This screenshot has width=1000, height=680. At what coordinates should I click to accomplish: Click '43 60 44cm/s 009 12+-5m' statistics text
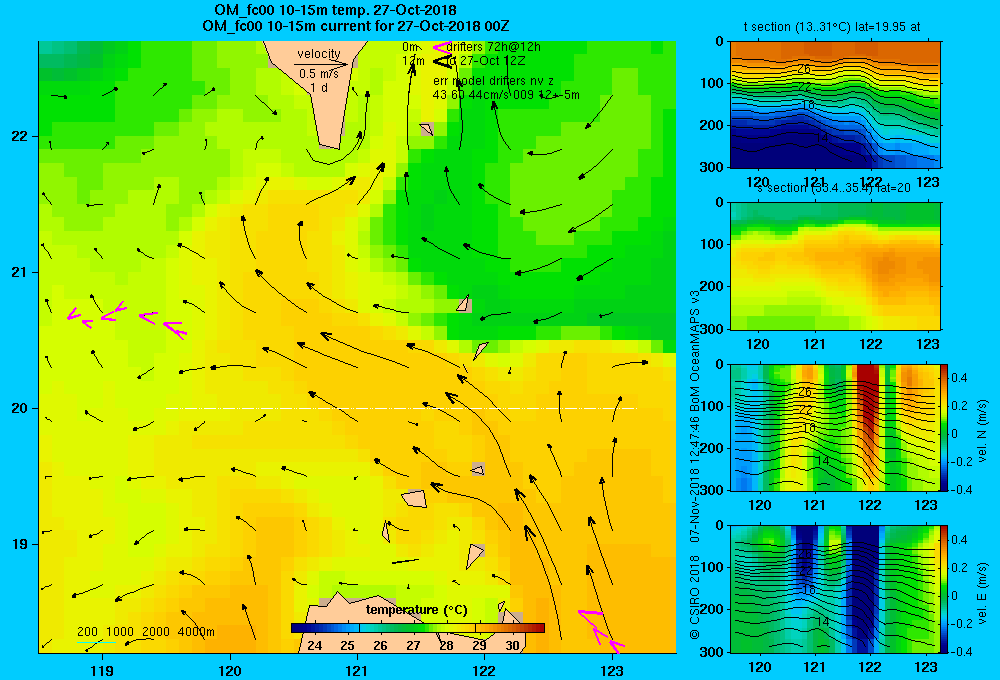(x=506, y=95)
